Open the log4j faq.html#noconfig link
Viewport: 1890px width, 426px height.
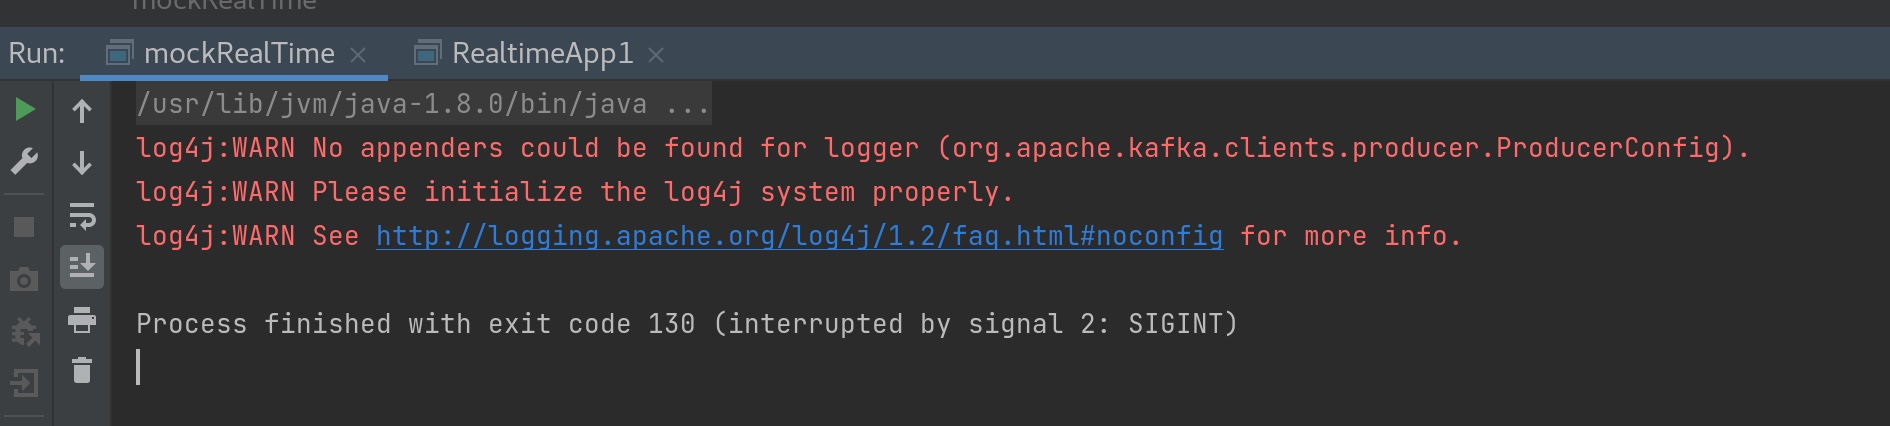(x=799, y=236)
